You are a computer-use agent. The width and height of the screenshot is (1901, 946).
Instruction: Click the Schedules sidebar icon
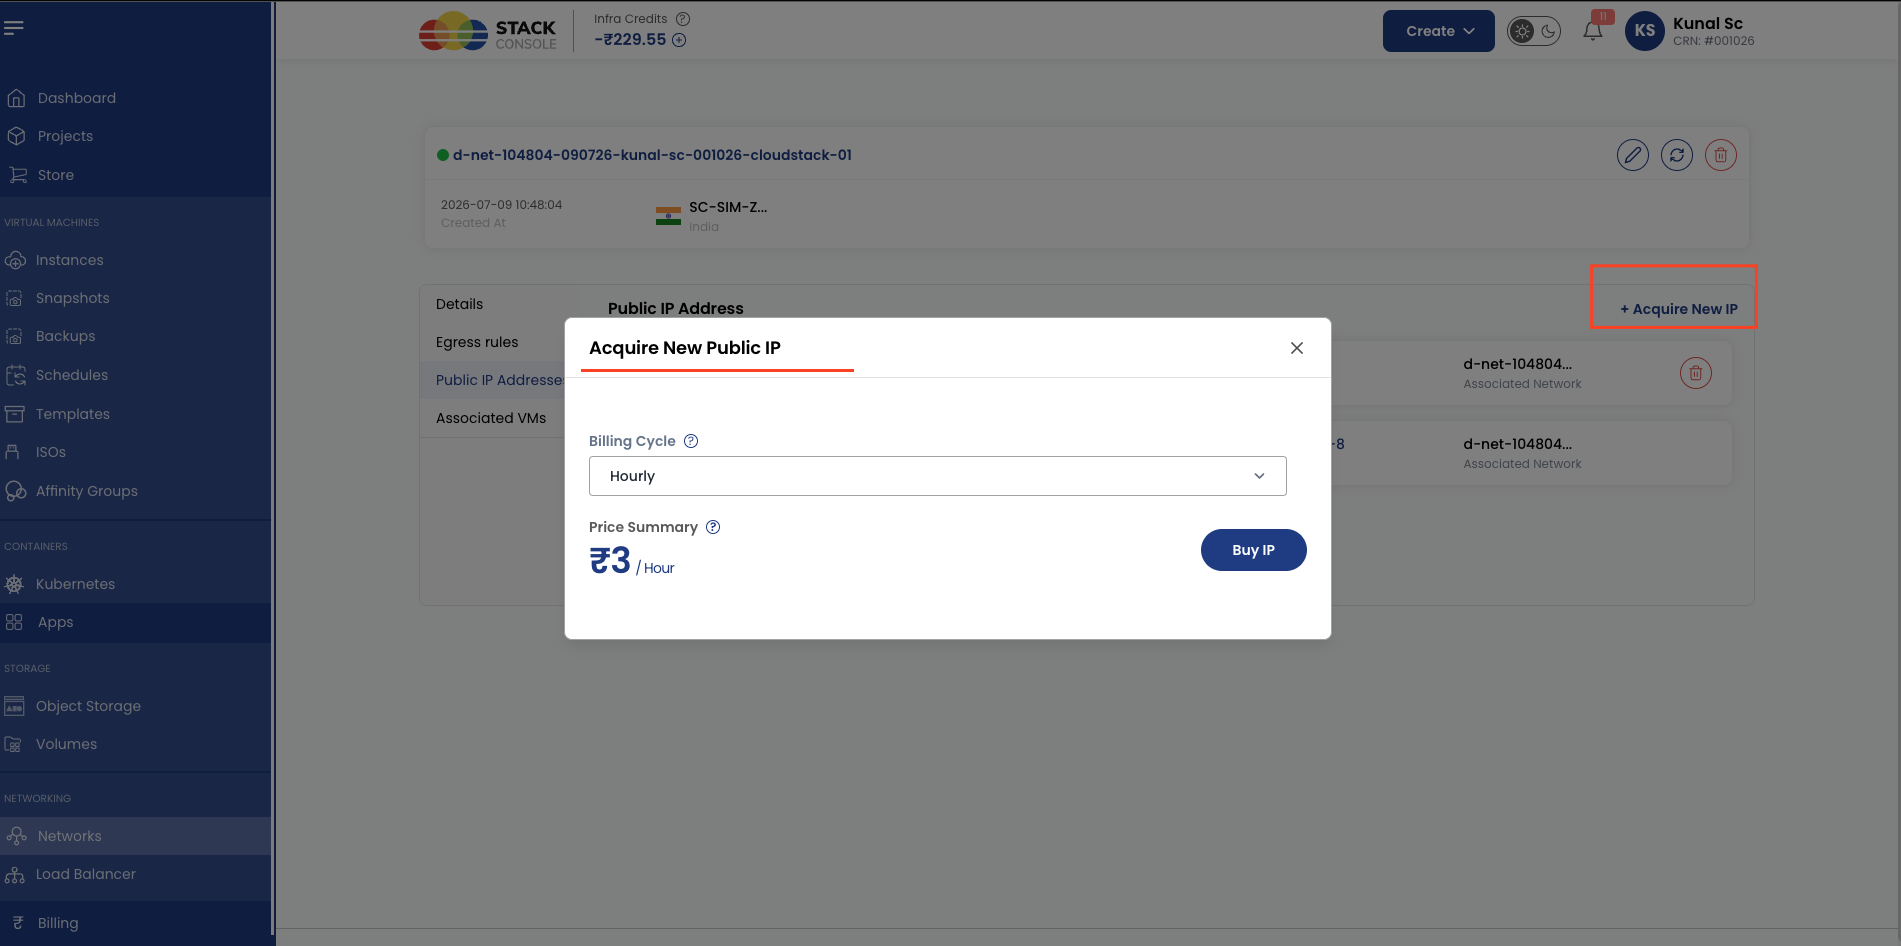point(15,375)
